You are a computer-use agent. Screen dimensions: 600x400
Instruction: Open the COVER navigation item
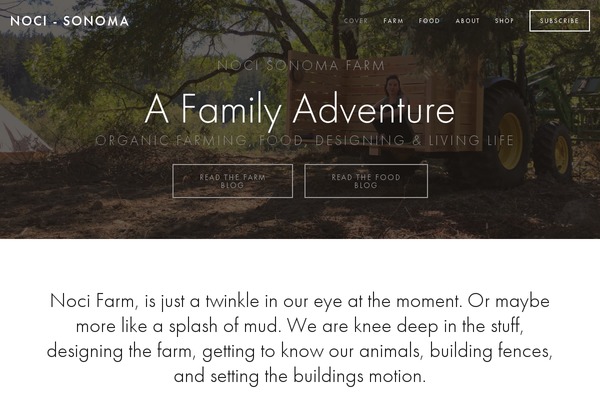click(x=356, y=21)
